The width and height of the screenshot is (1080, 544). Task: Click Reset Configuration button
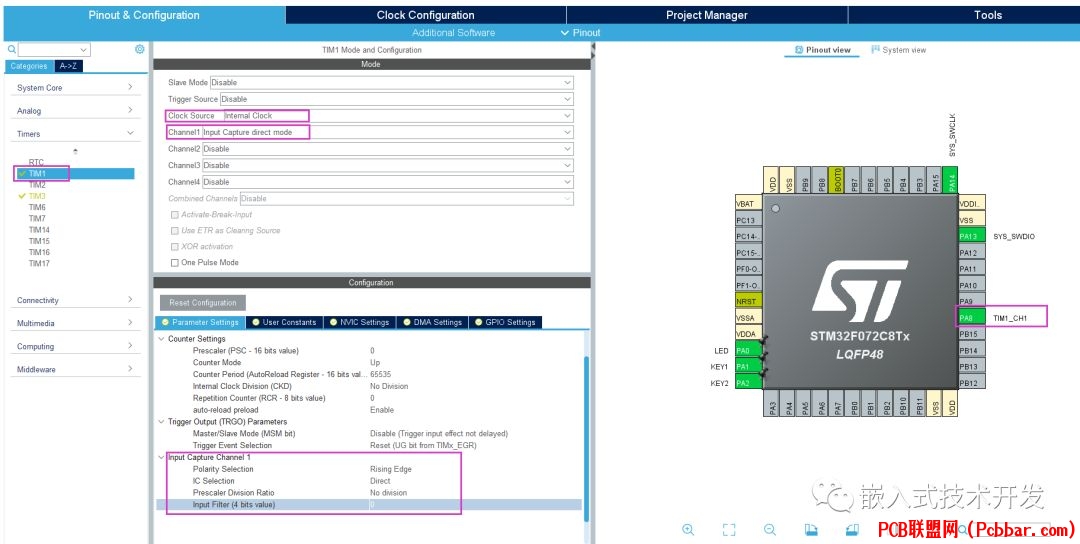pyautogui.click(x=202, y=303)
